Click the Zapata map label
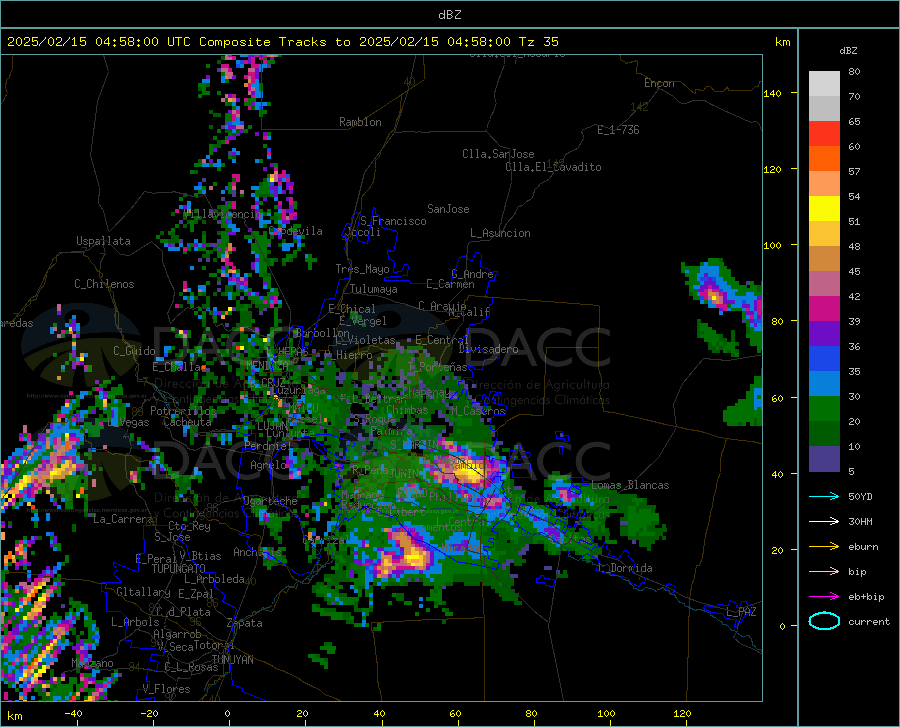The image size is (900, 727). point(245,623)
